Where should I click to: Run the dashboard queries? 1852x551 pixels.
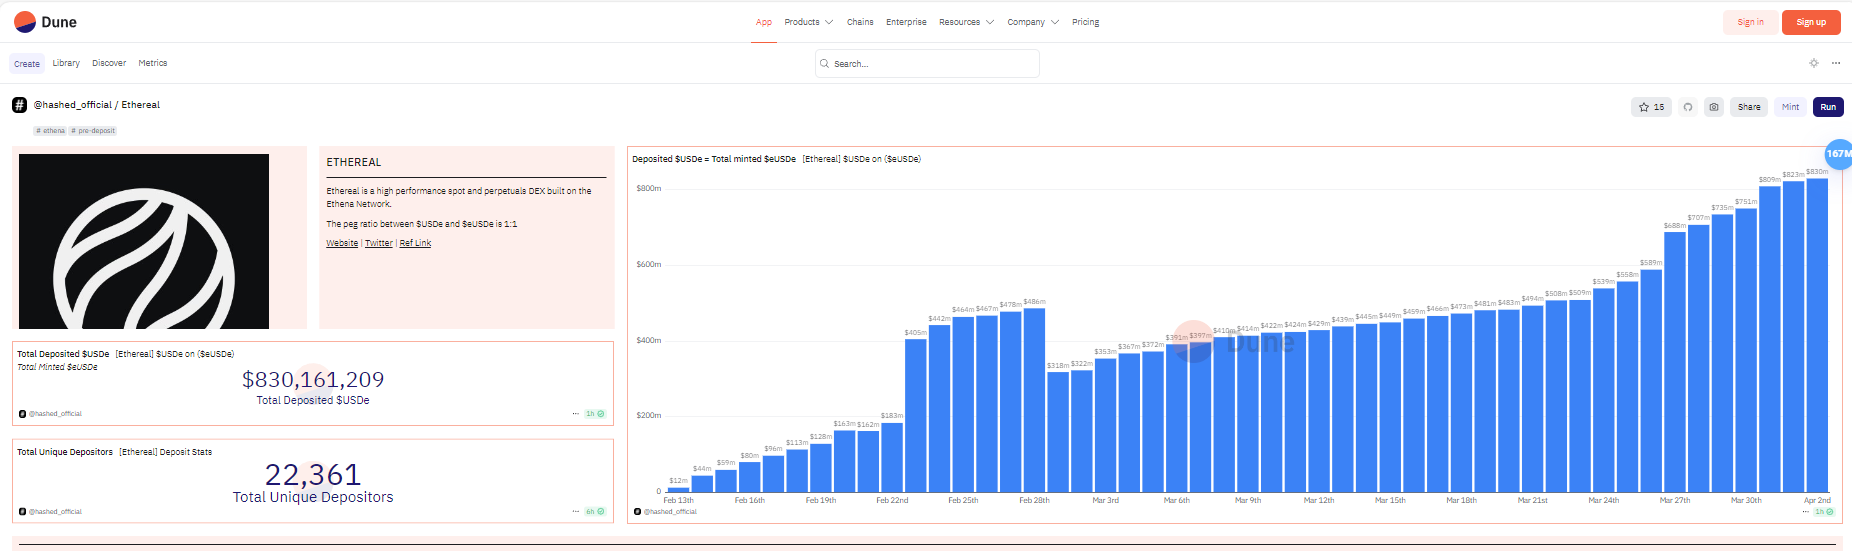click(x=1828, y=107)
